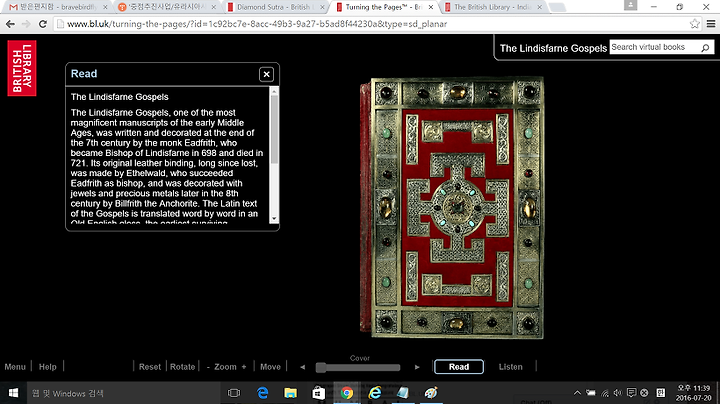Reset the book view
Viewport: 720px width, 404px height.
150,367
